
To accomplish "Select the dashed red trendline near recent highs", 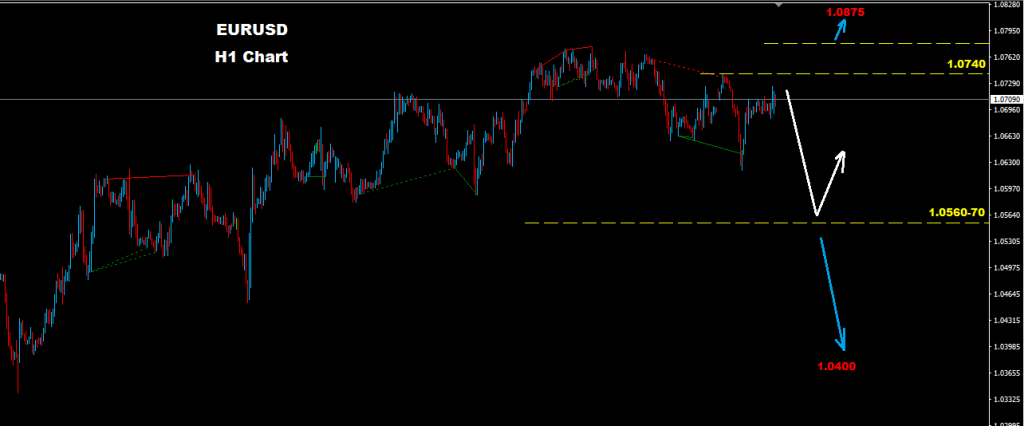I will (x=683, y=67).
